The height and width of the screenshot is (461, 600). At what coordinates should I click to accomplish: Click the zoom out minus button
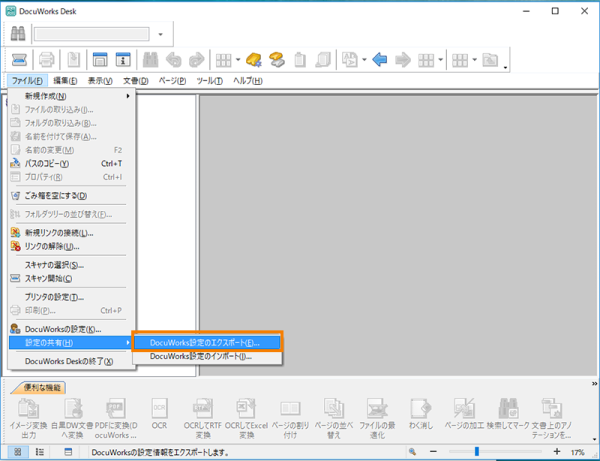433,452
